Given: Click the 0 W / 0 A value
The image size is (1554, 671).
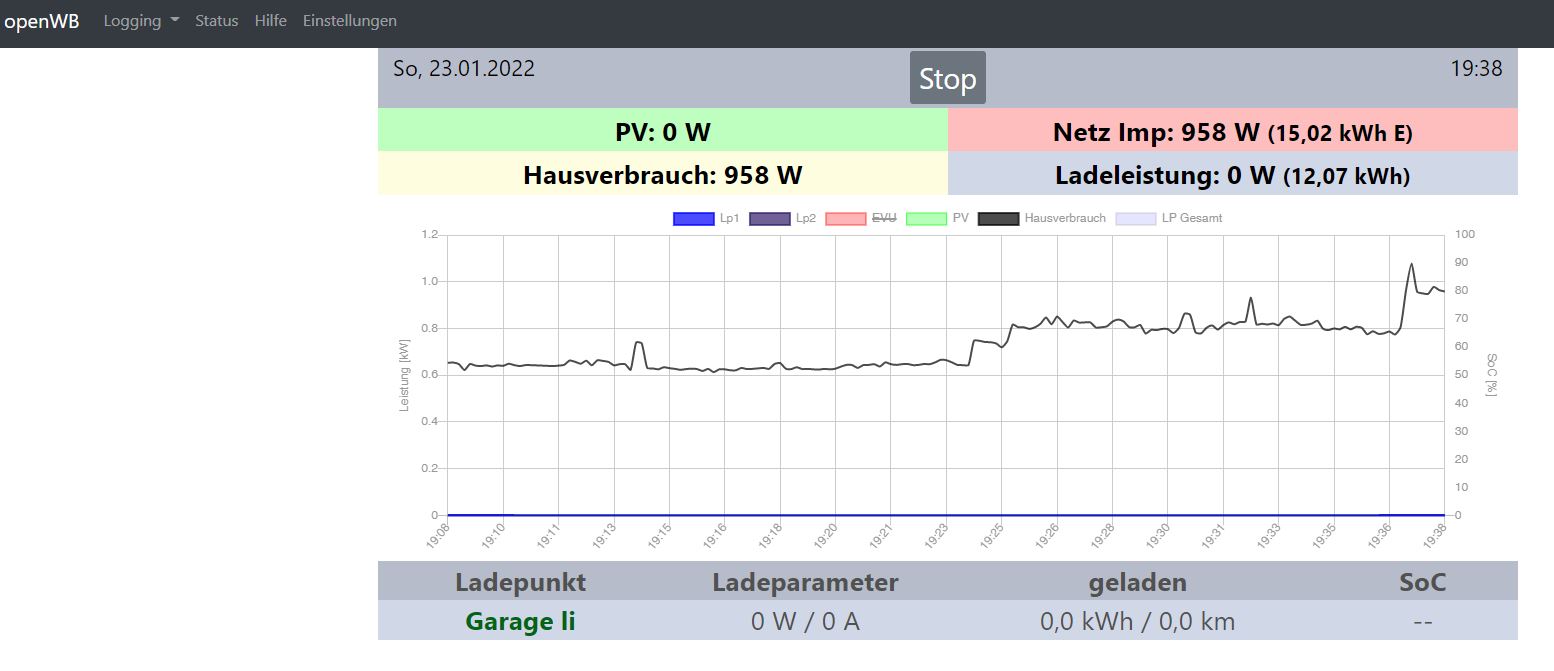Looking at the screenshot, I should 805,621.
